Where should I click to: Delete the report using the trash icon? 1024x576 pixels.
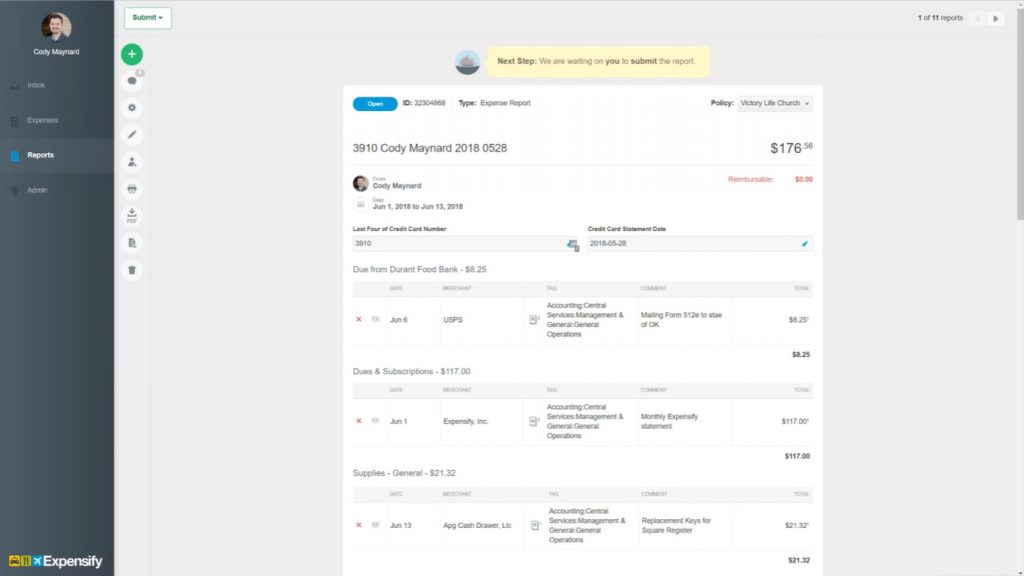[131, 269]
